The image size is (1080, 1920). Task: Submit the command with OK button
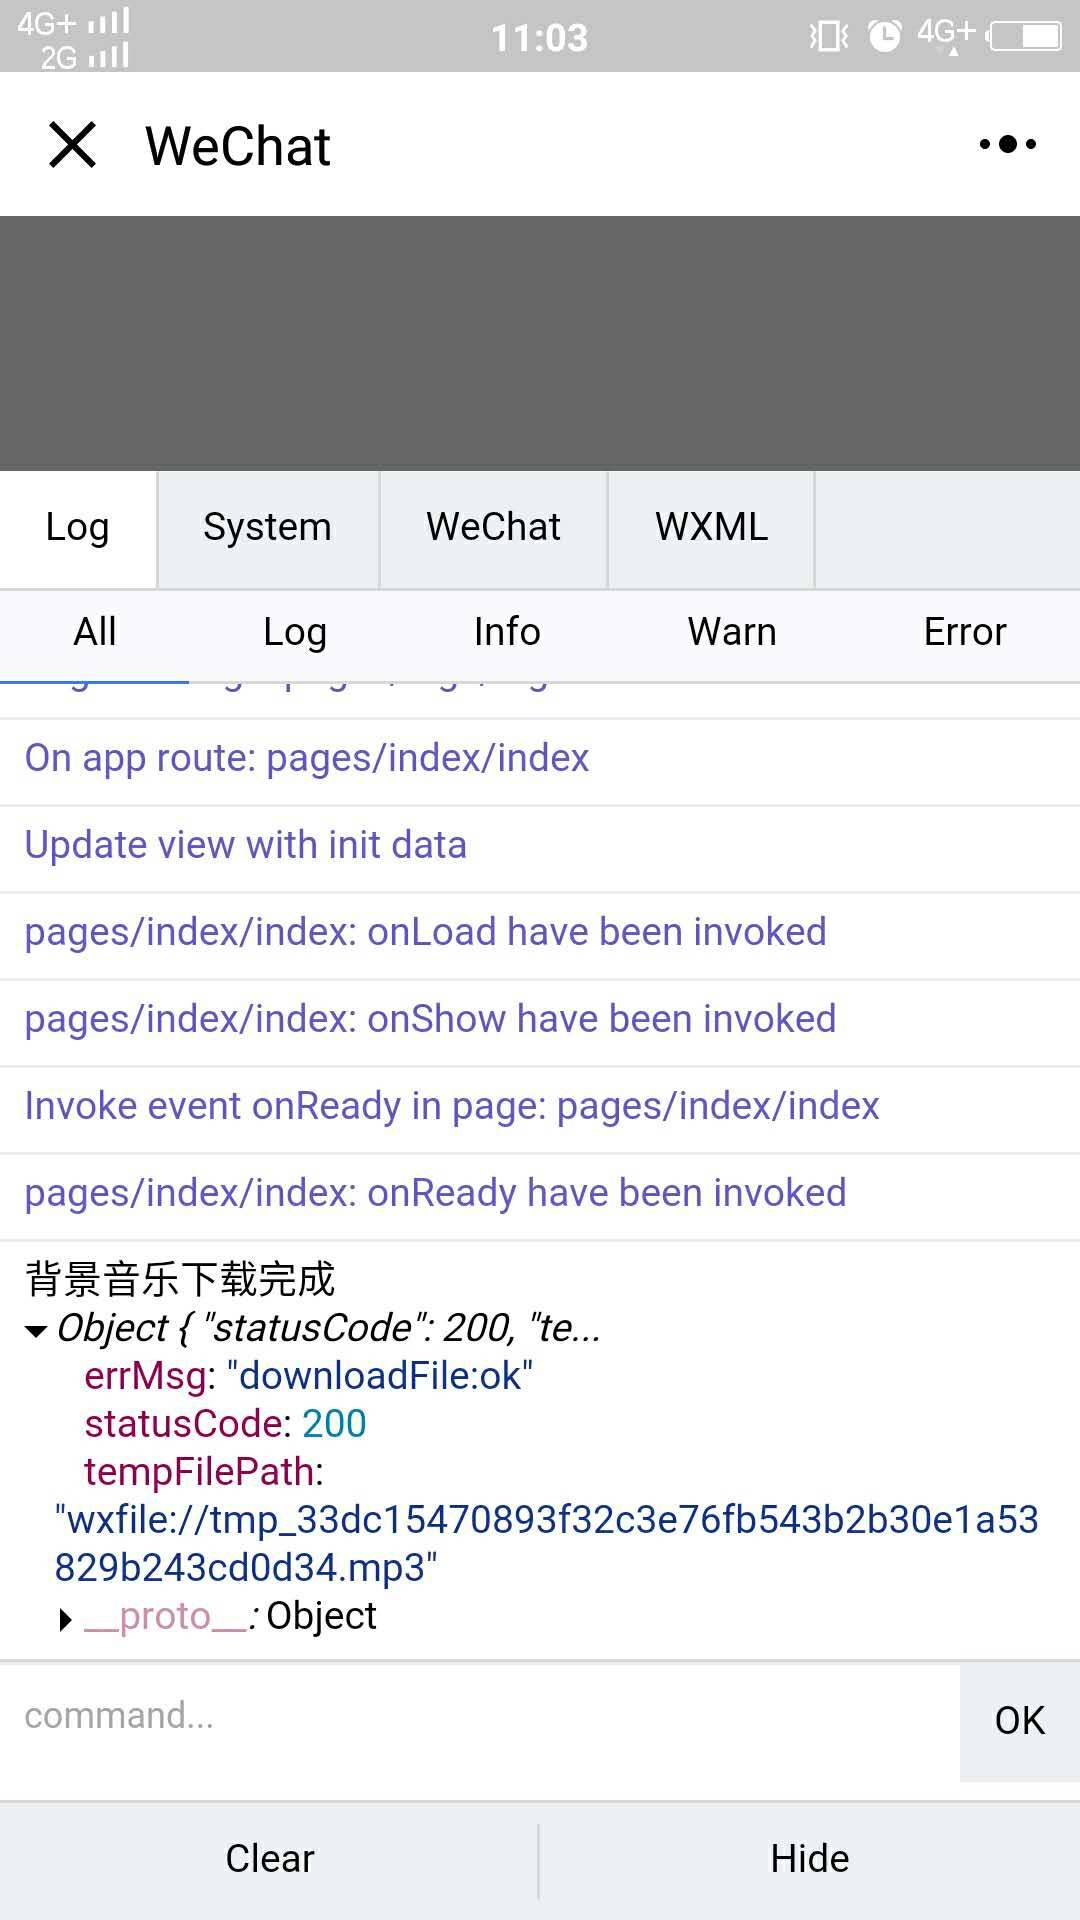(x=1020, y=1721)
